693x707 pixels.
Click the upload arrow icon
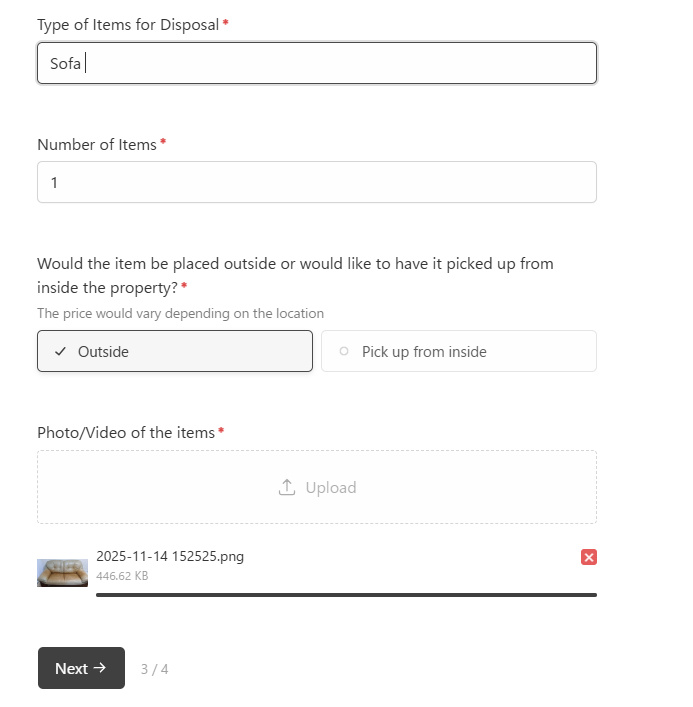(x=287, y=487)
